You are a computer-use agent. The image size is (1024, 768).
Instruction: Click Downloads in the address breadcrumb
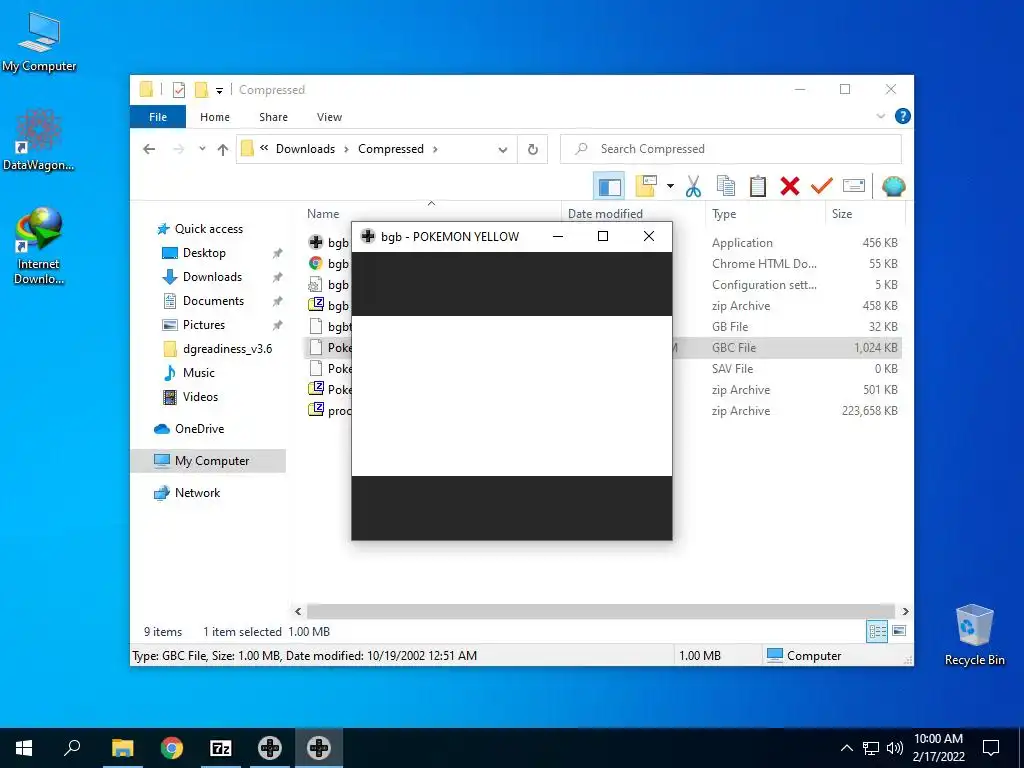point(305,149)
